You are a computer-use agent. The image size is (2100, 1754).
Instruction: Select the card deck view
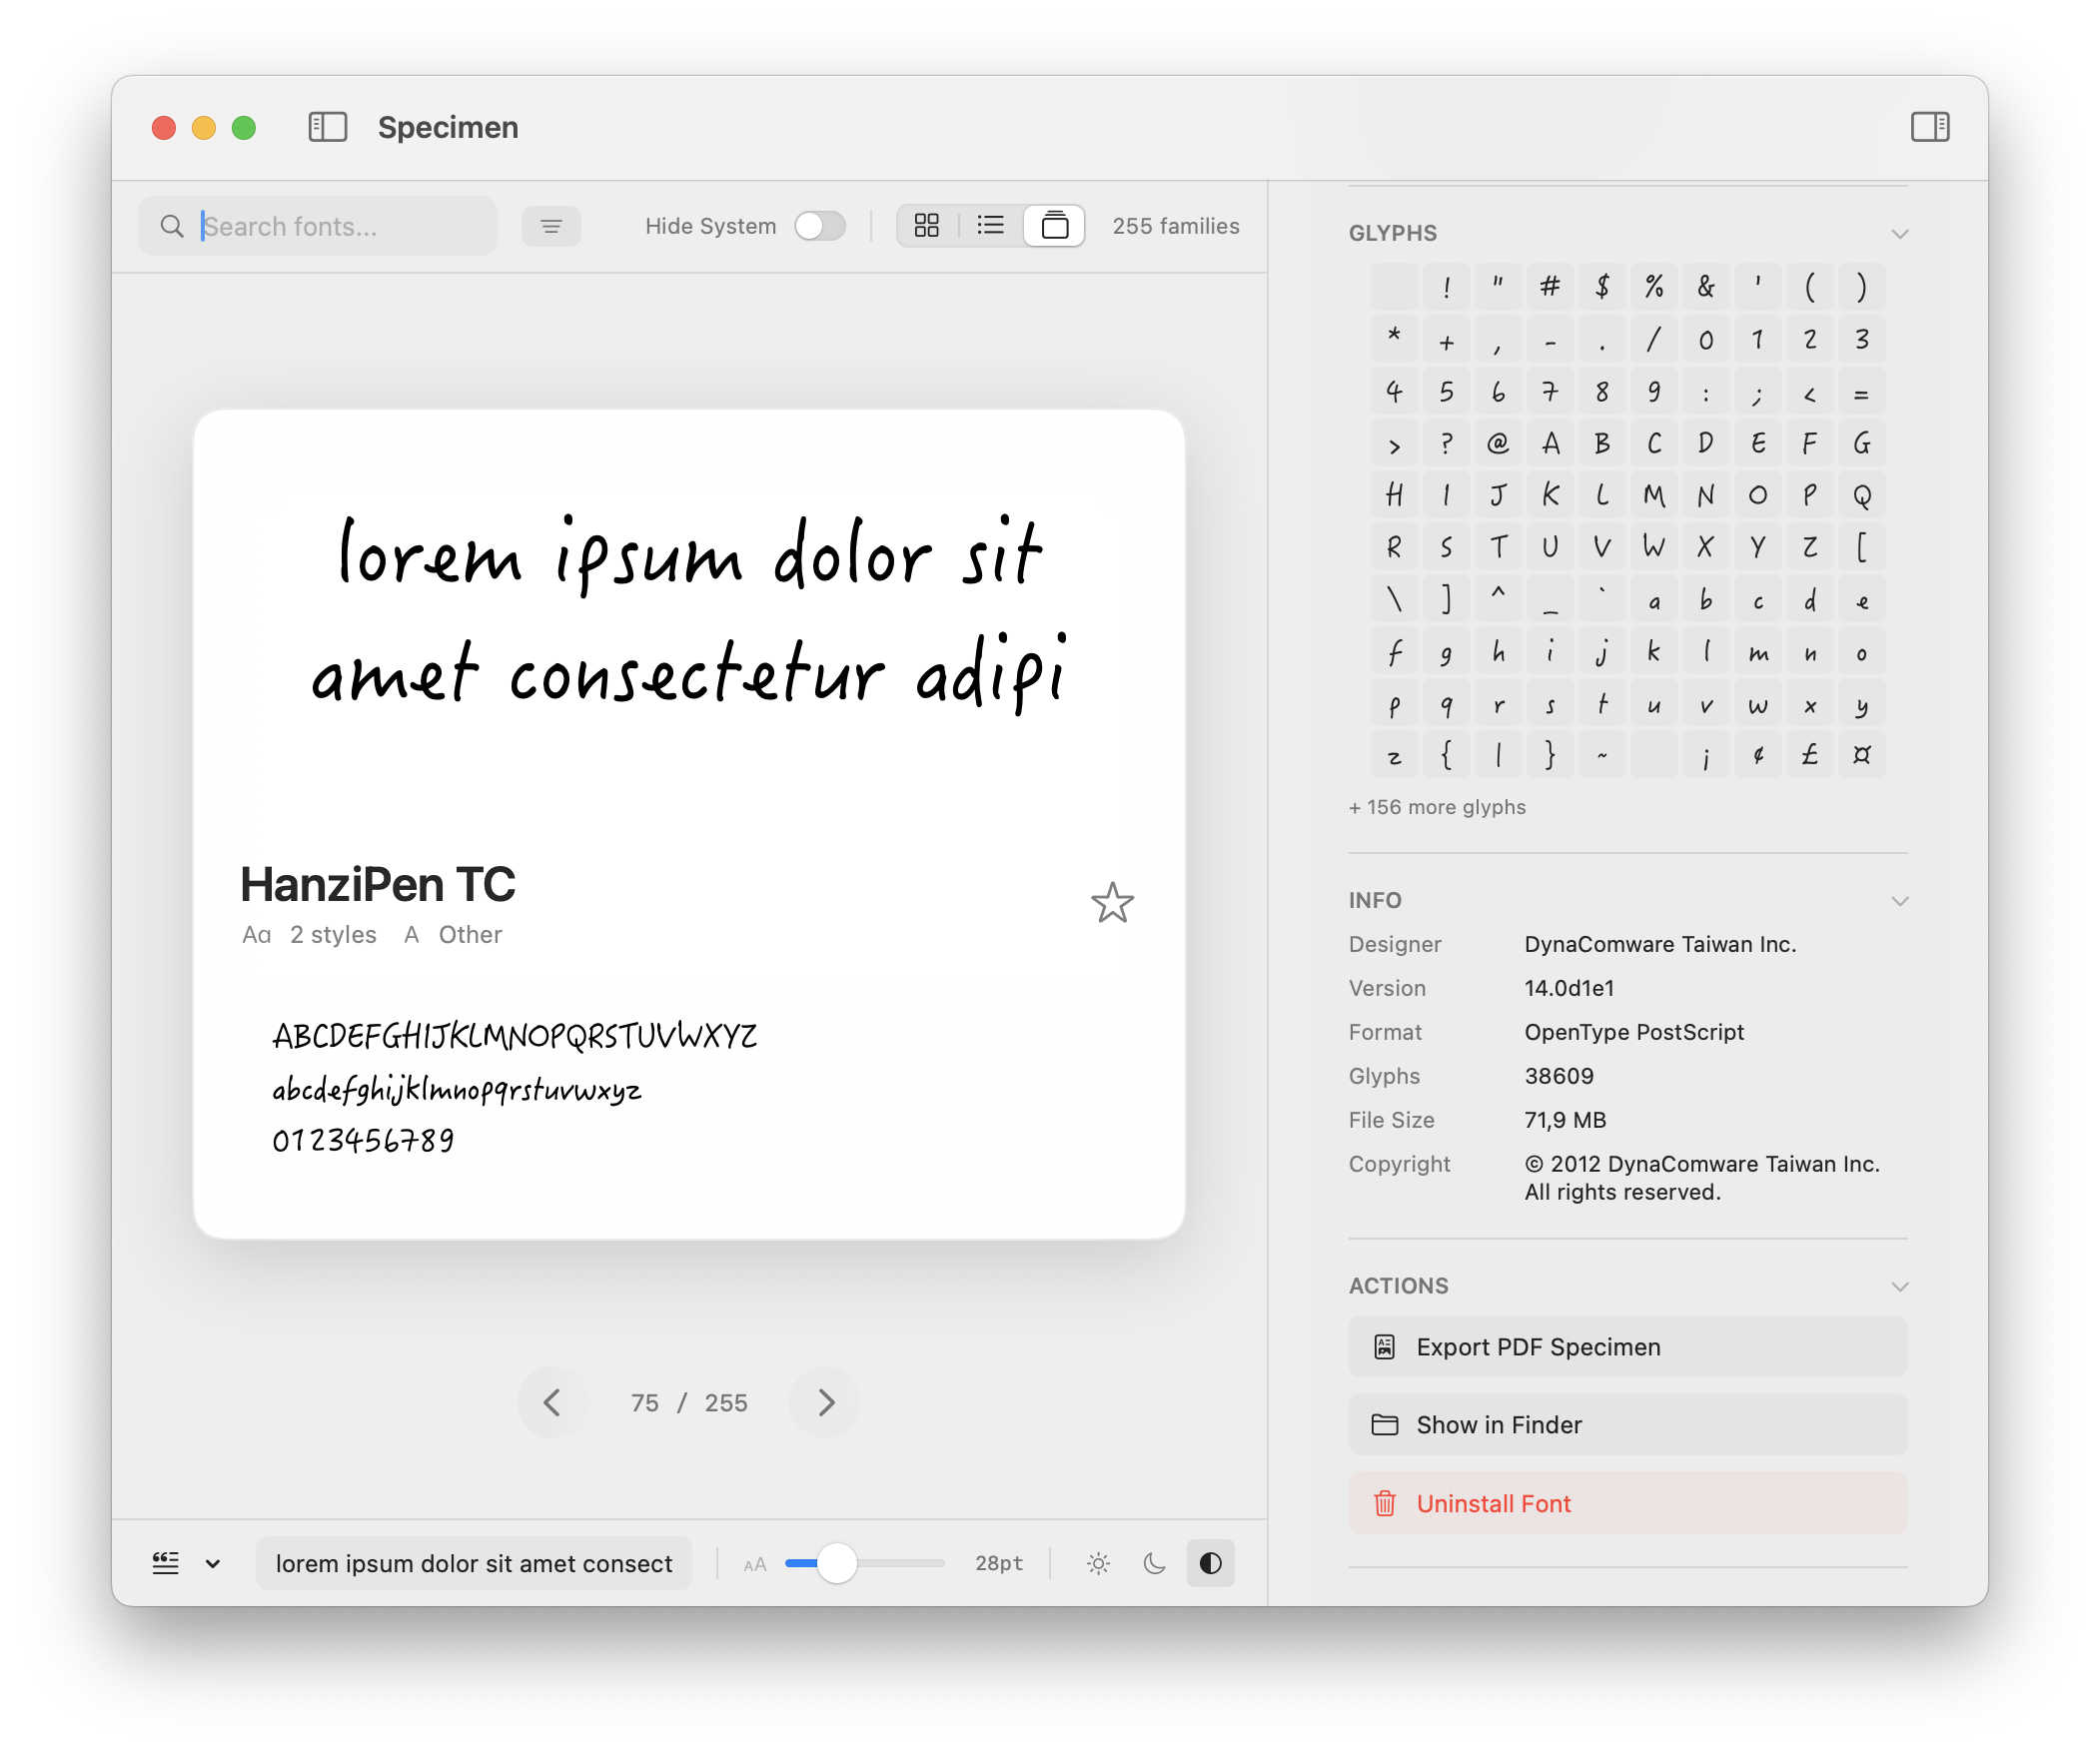tap(1054, 225)
